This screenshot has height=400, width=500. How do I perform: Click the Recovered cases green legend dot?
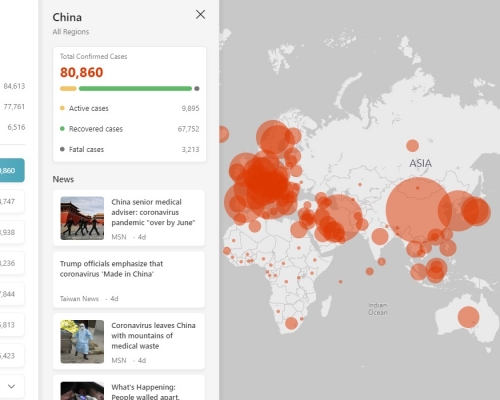pyautogui.click(x=62, y=128)
